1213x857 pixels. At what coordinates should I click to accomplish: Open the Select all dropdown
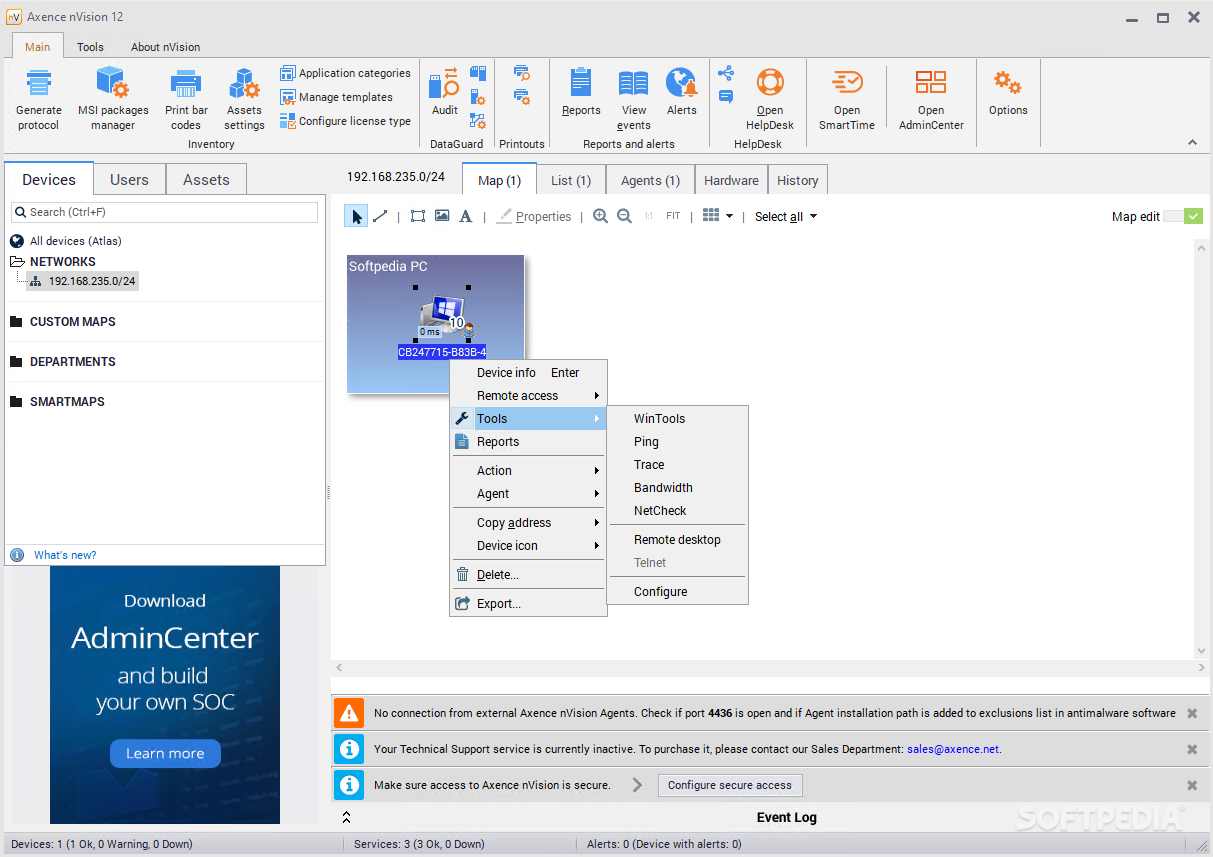click(x=786, y=217)
